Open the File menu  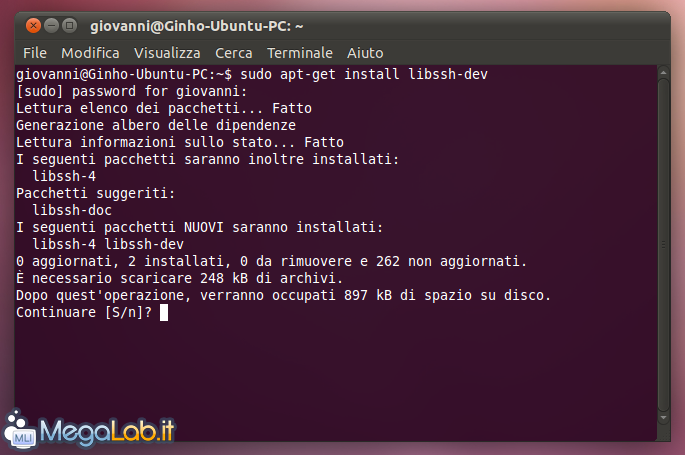tap(35, 53)
